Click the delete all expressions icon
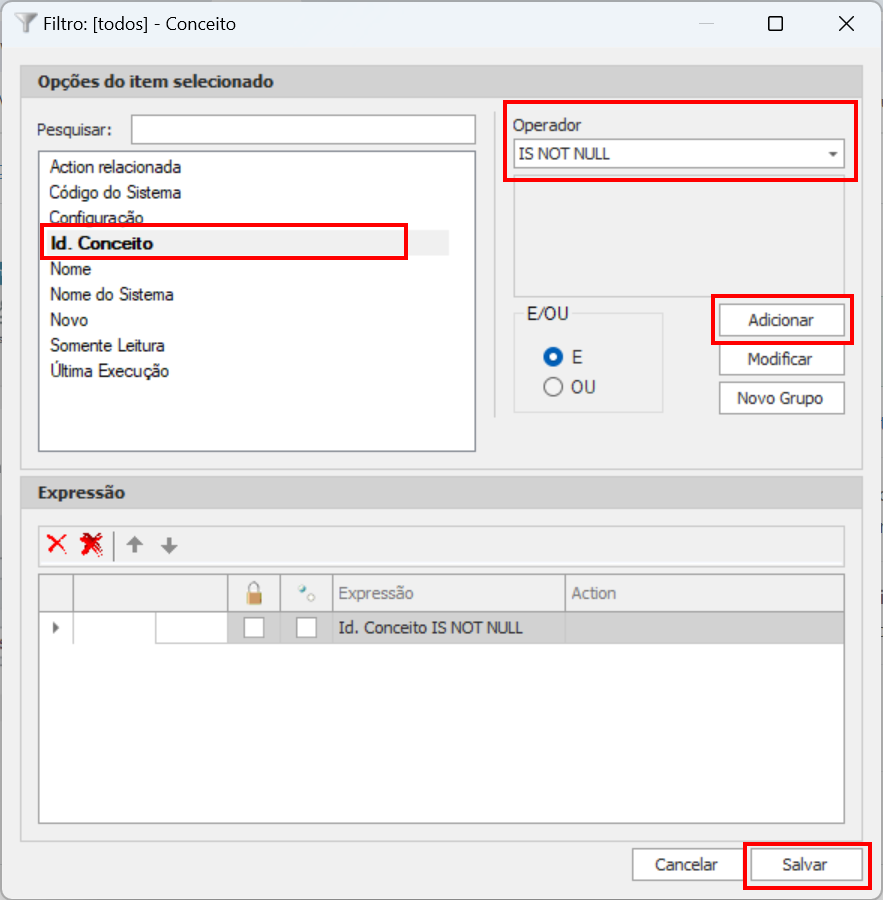This screenshot has width=883, height=900. pos(92,544)
